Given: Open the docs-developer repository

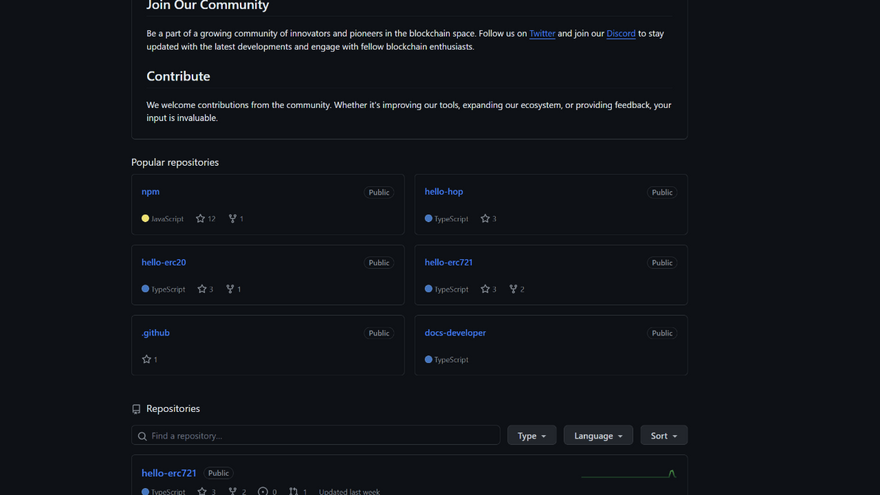Looking at the screenshot, I should [x=455, y=333].
